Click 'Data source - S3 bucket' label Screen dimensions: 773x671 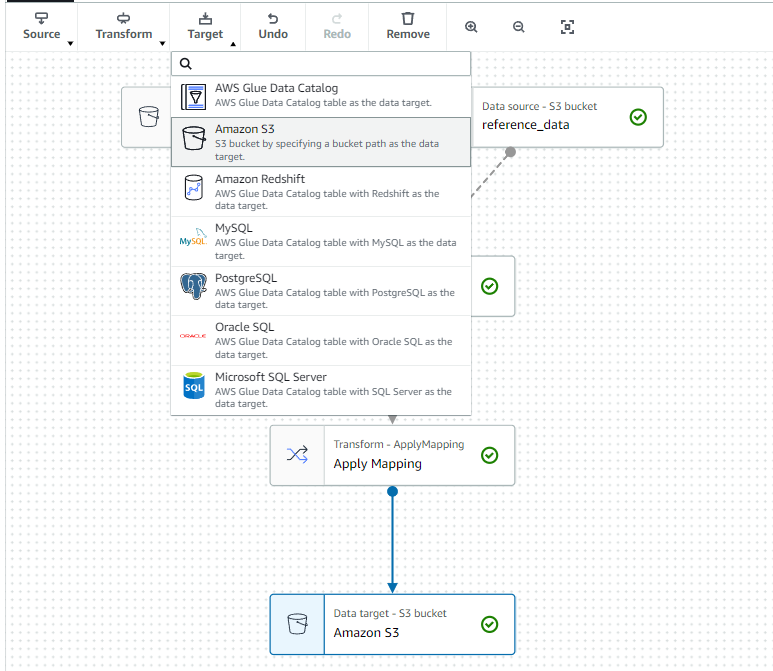tap(539, 106)
